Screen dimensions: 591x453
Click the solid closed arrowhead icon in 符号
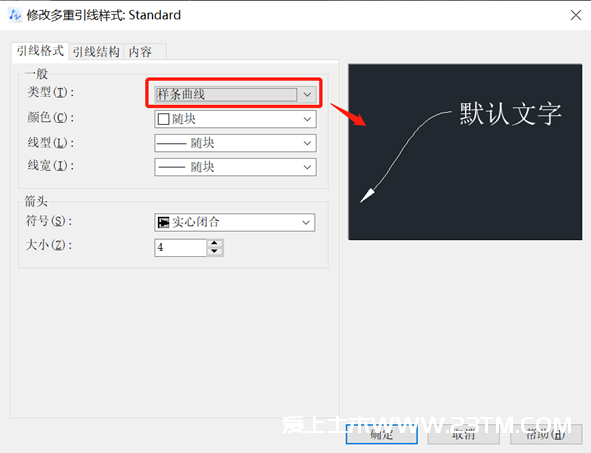click(163, 222)
